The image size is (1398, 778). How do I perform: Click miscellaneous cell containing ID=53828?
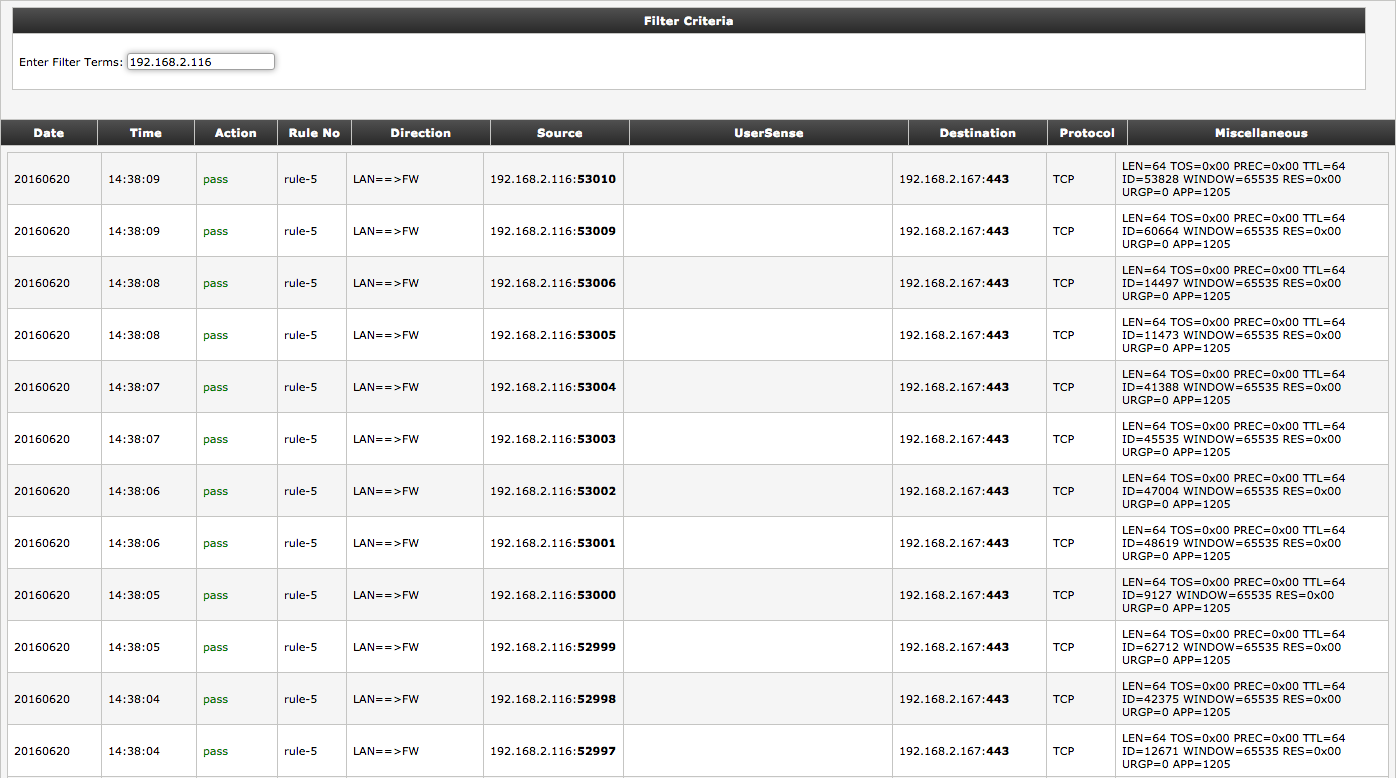[1251, 179]
